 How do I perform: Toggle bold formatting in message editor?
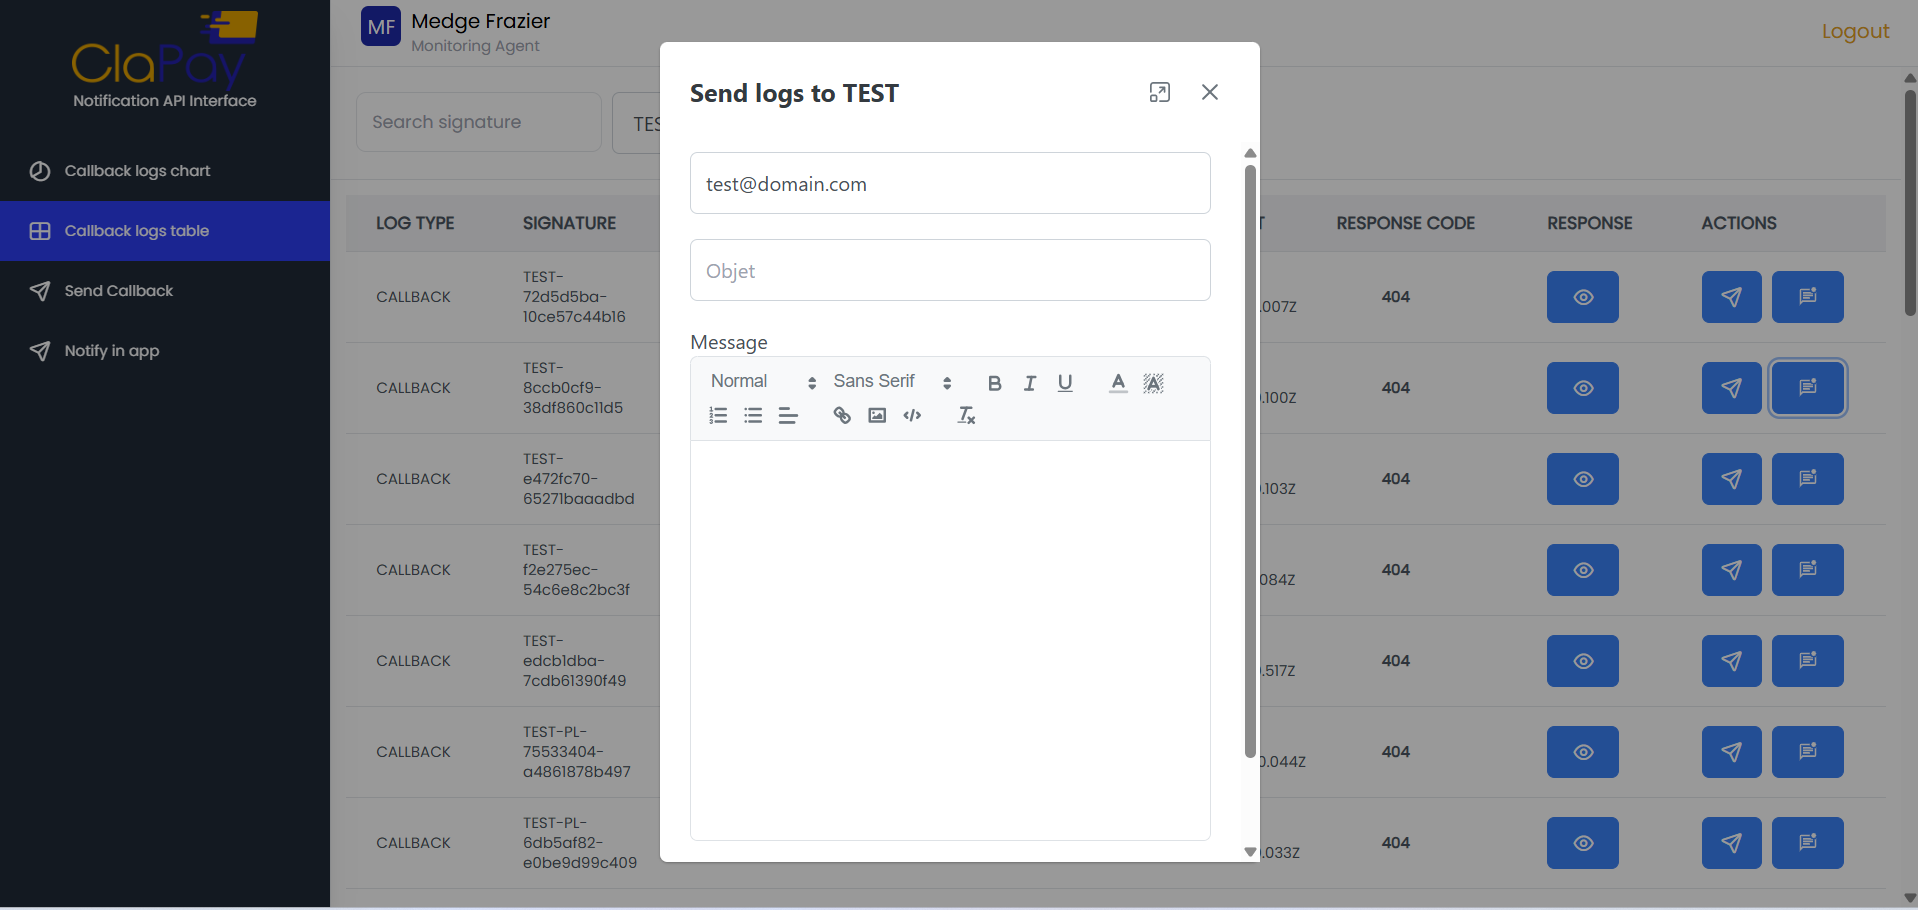994,383
